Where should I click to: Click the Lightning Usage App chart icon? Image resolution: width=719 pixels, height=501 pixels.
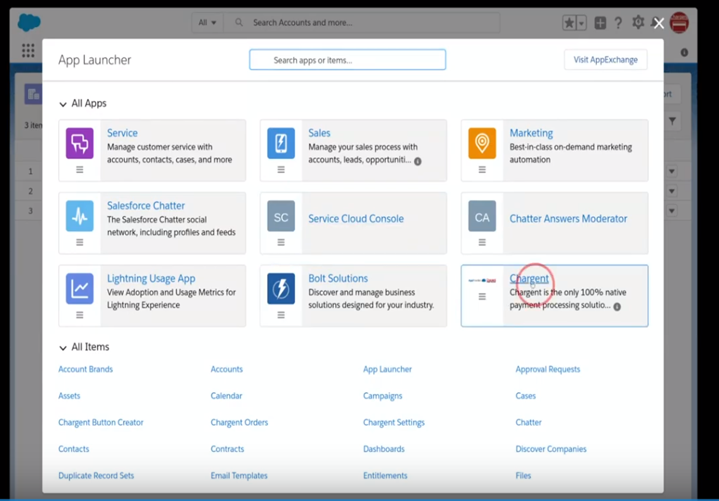pyautogui.click(x=80, y=289)
